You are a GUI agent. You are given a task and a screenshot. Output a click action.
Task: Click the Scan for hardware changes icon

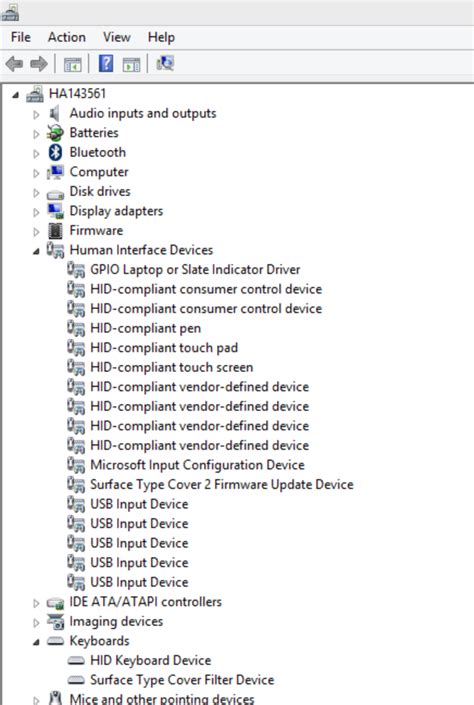pyautogui.click(x=165, y=63)
